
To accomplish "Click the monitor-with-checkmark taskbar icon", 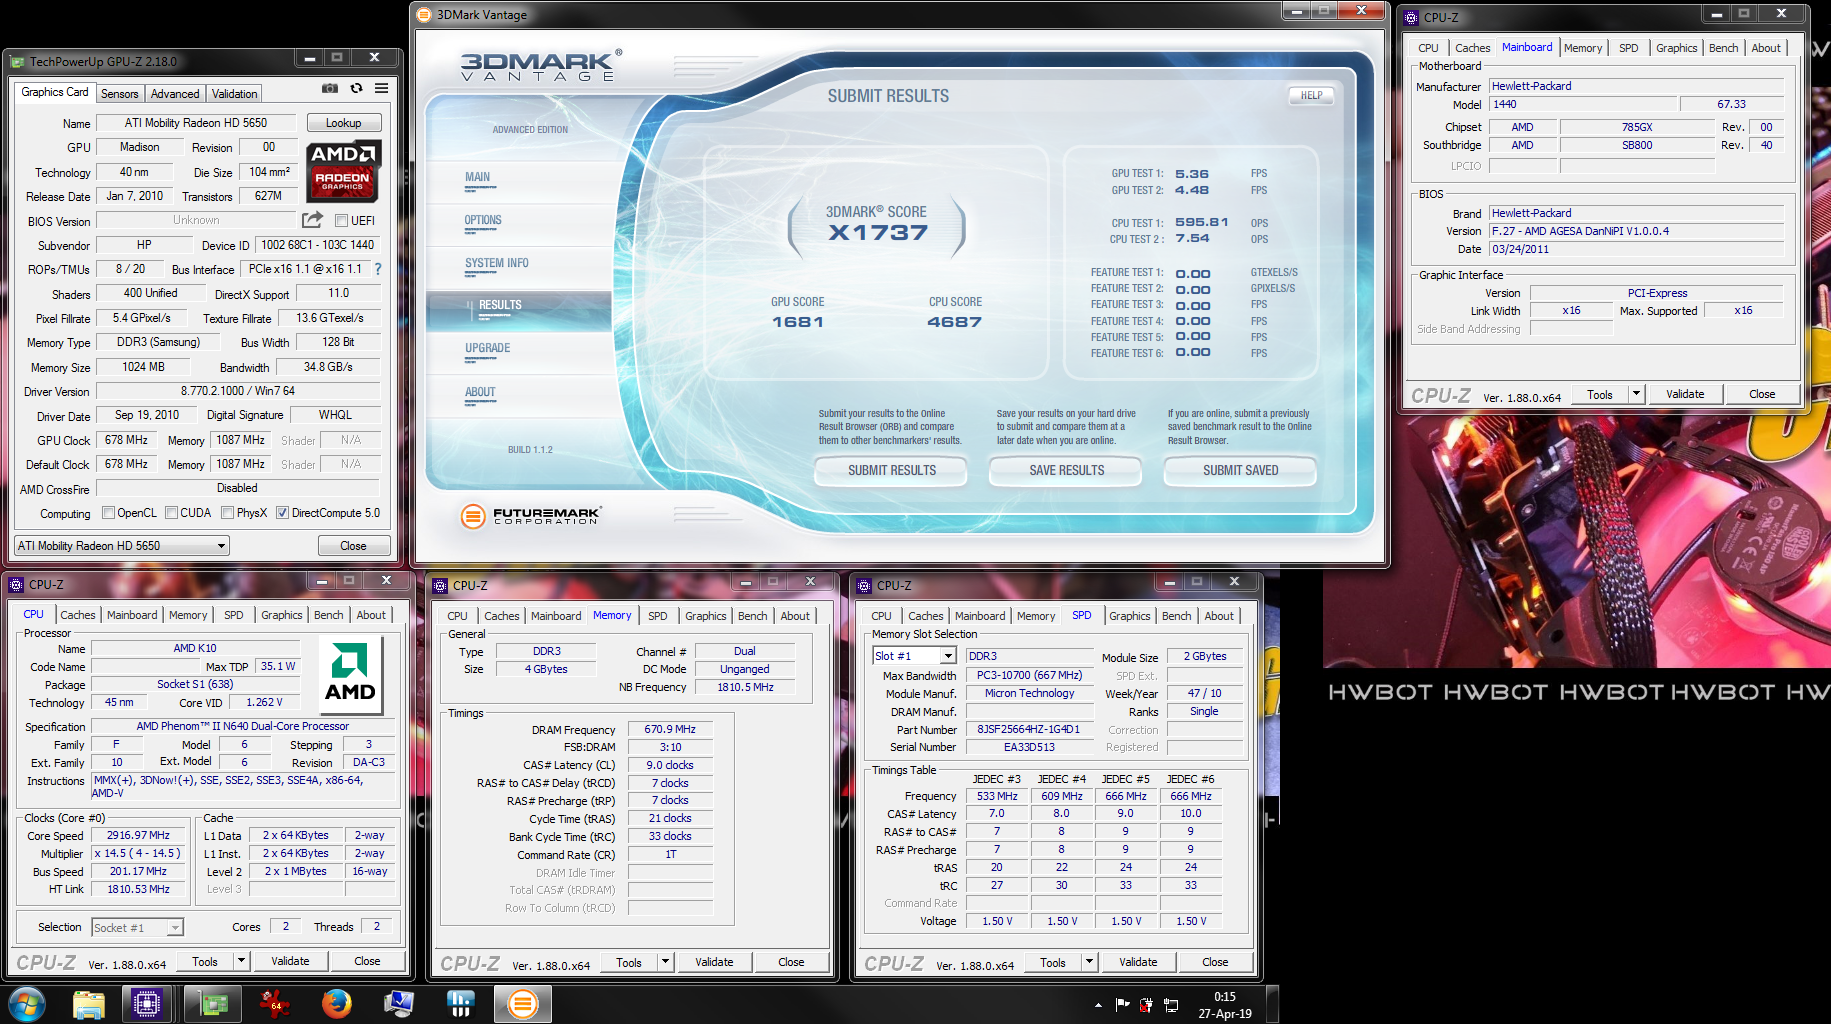I will pos(398,1004).
